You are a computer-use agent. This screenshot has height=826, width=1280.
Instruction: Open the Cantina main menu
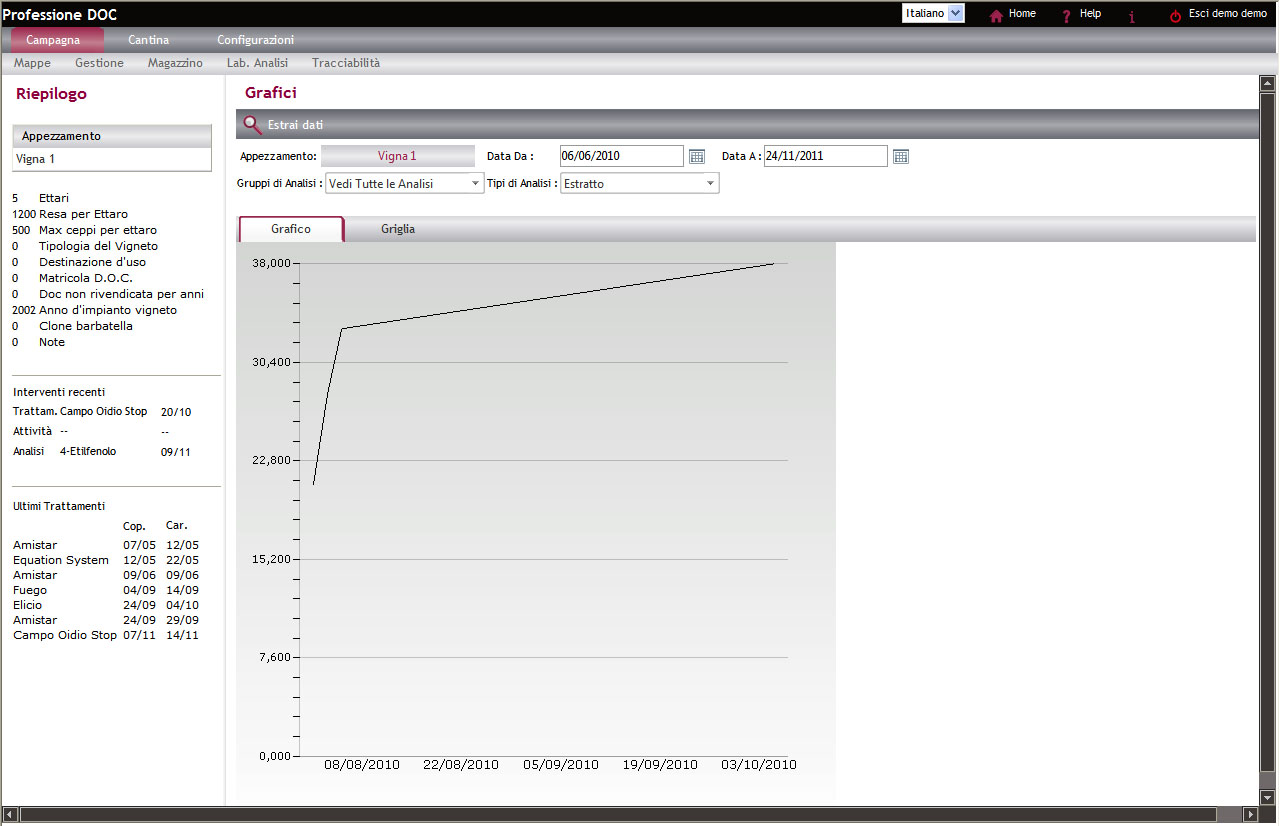click(148, 40)
